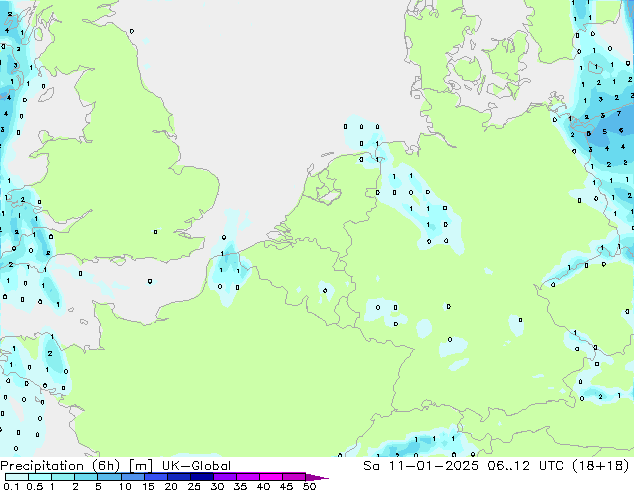This screenshot has width=634, height=490.
Task: Click the '45' legend value
Action: point(286,486)
